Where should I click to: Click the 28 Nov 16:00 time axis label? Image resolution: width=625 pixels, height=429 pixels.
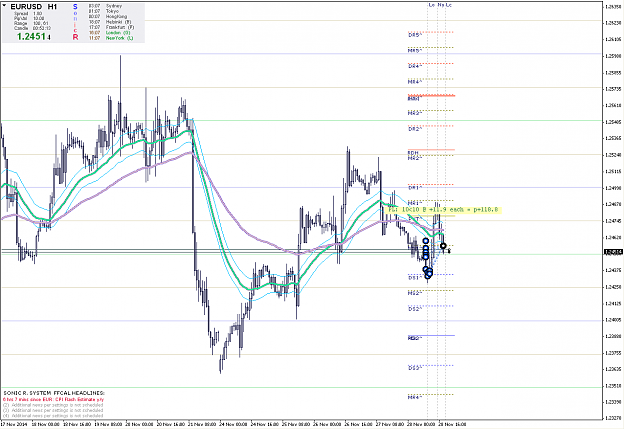[x=452, y=424]
